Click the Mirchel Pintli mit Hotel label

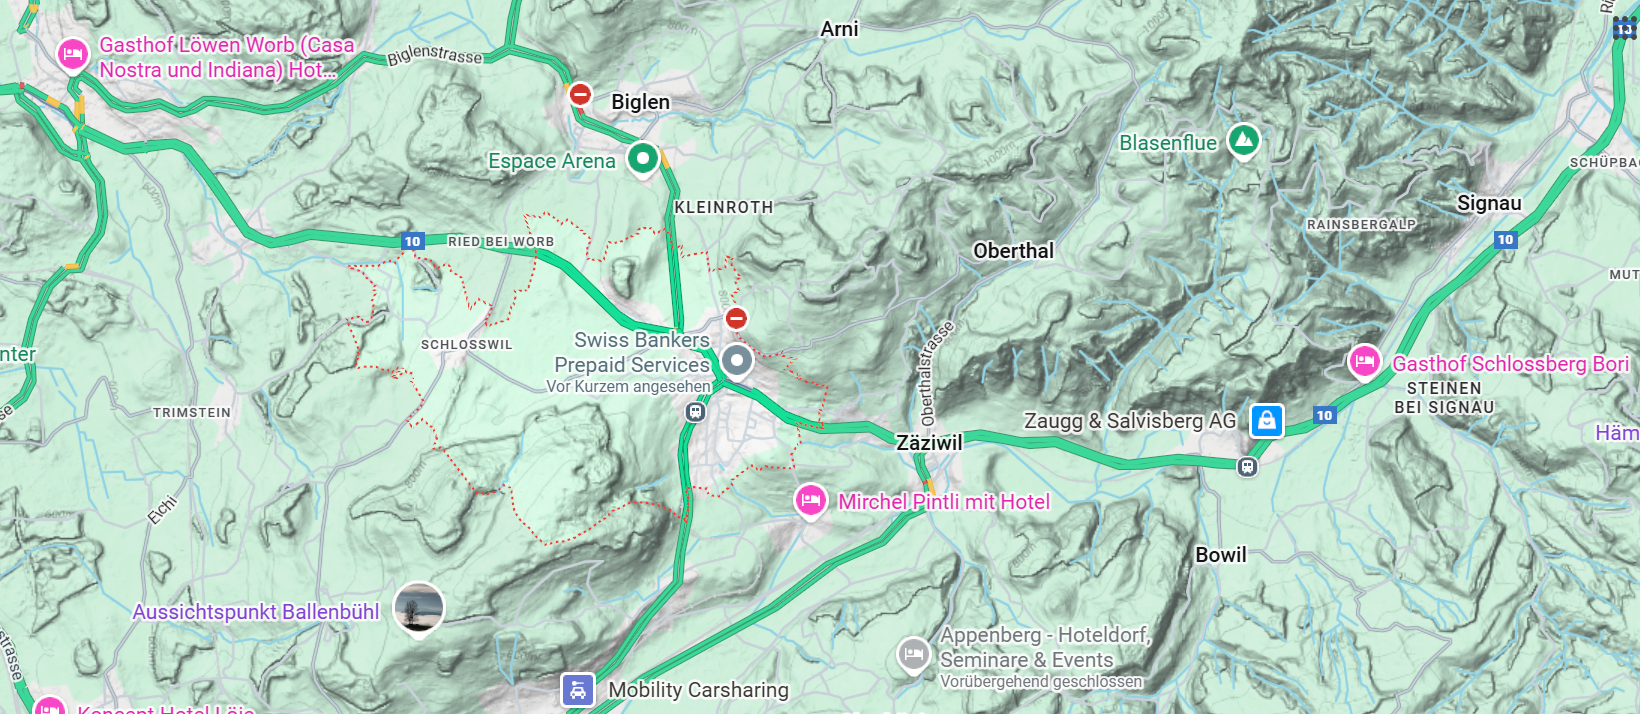[x=944, y=502]
